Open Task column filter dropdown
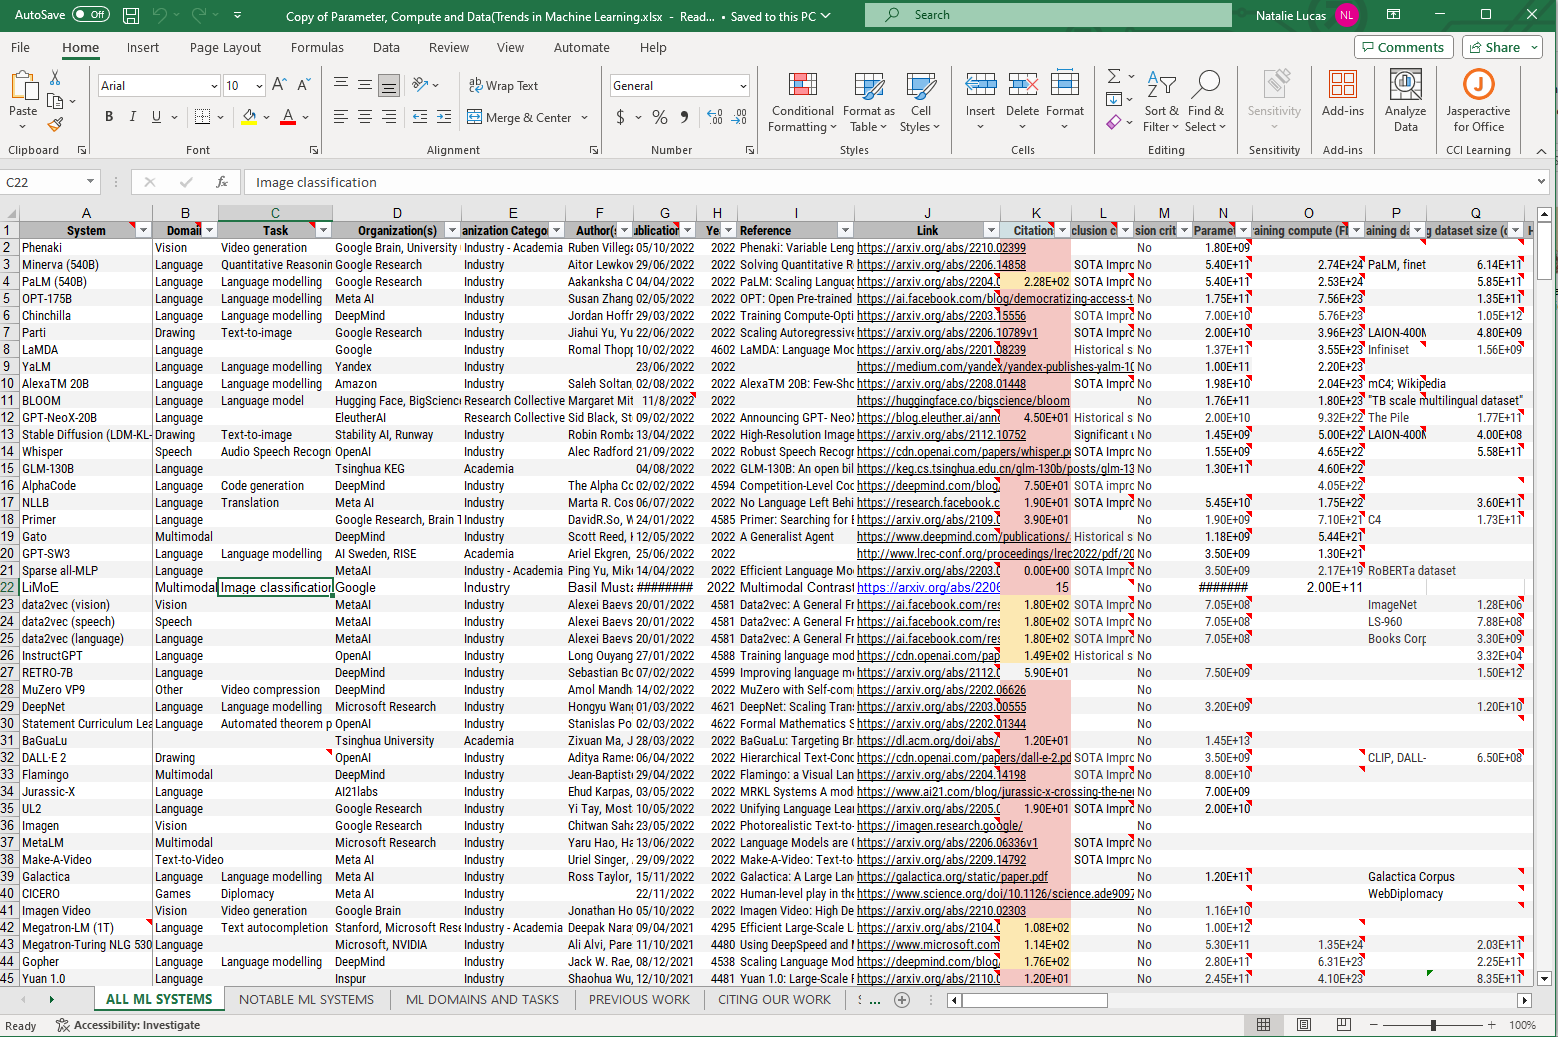Viewport: 1558px width, 1037px height. click(322, 230)
